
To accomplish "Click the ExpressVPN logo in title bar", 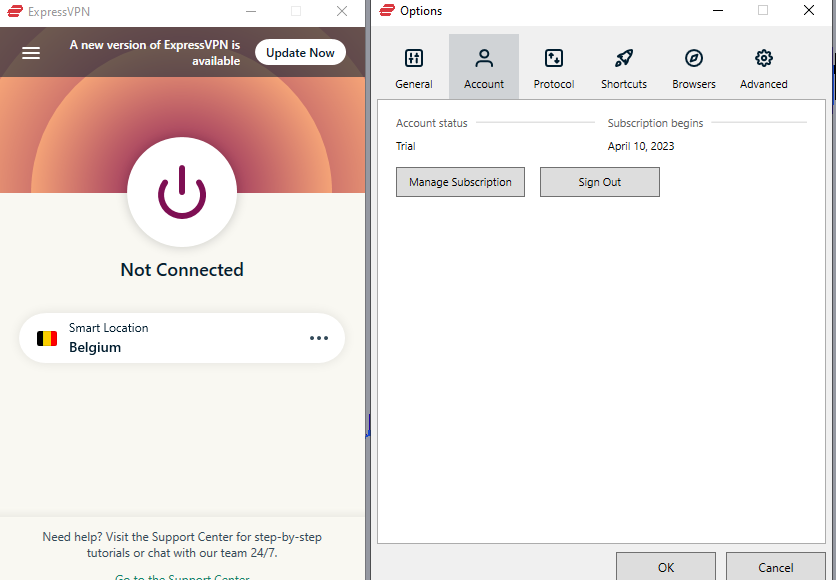I will [15, 11].
